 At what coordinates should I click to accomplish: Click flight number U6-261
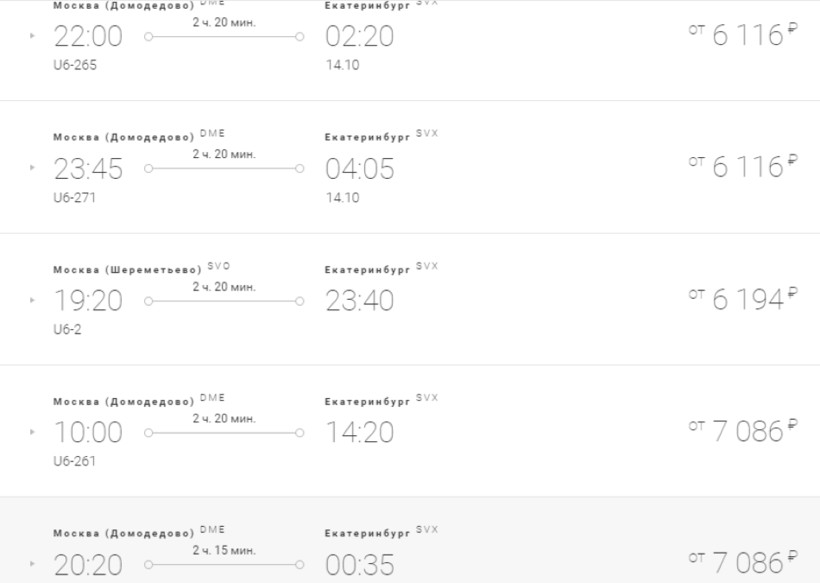[75, 462]
